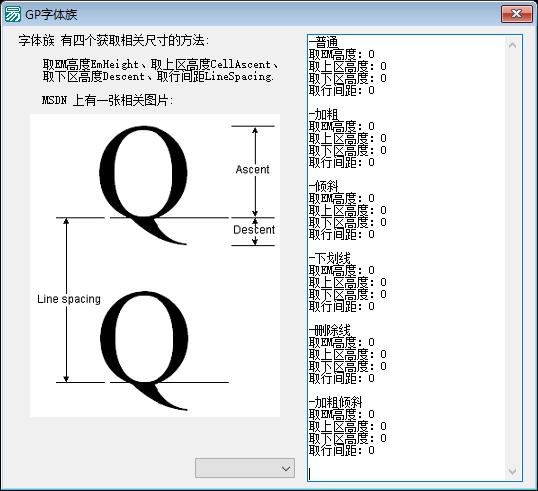Click the GP字体族 app icon in title bar
This screenshot has height=491, width=538.
click(x=12, y=14)
